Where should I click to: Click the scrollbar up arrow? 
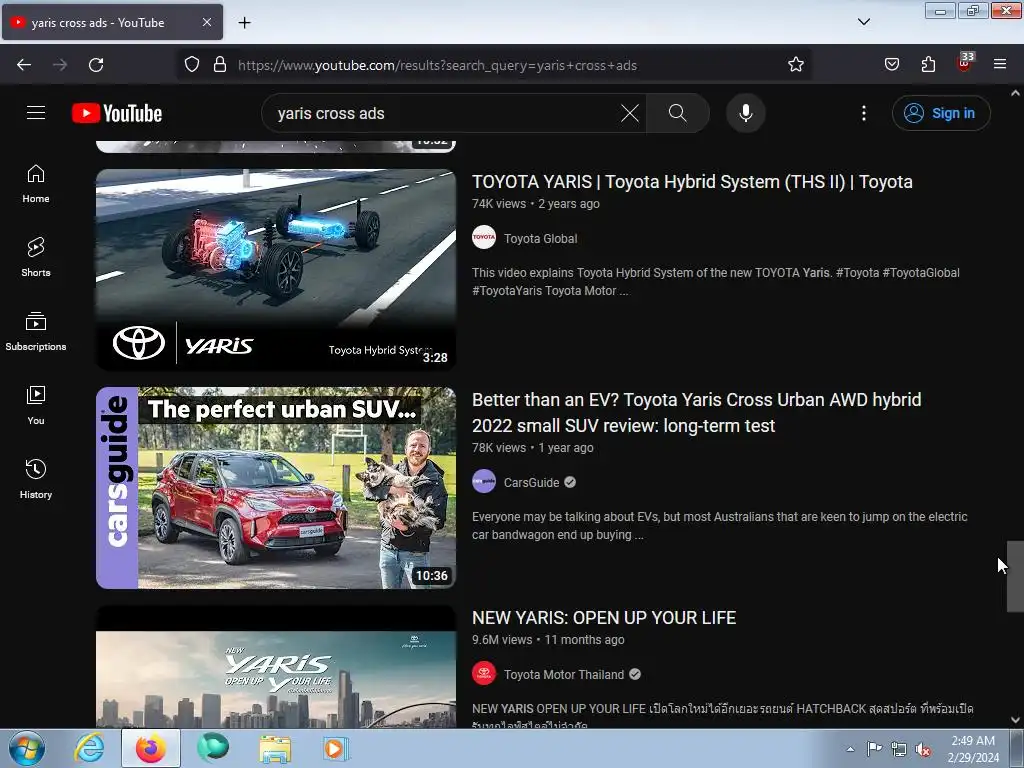click(1015, 93)
